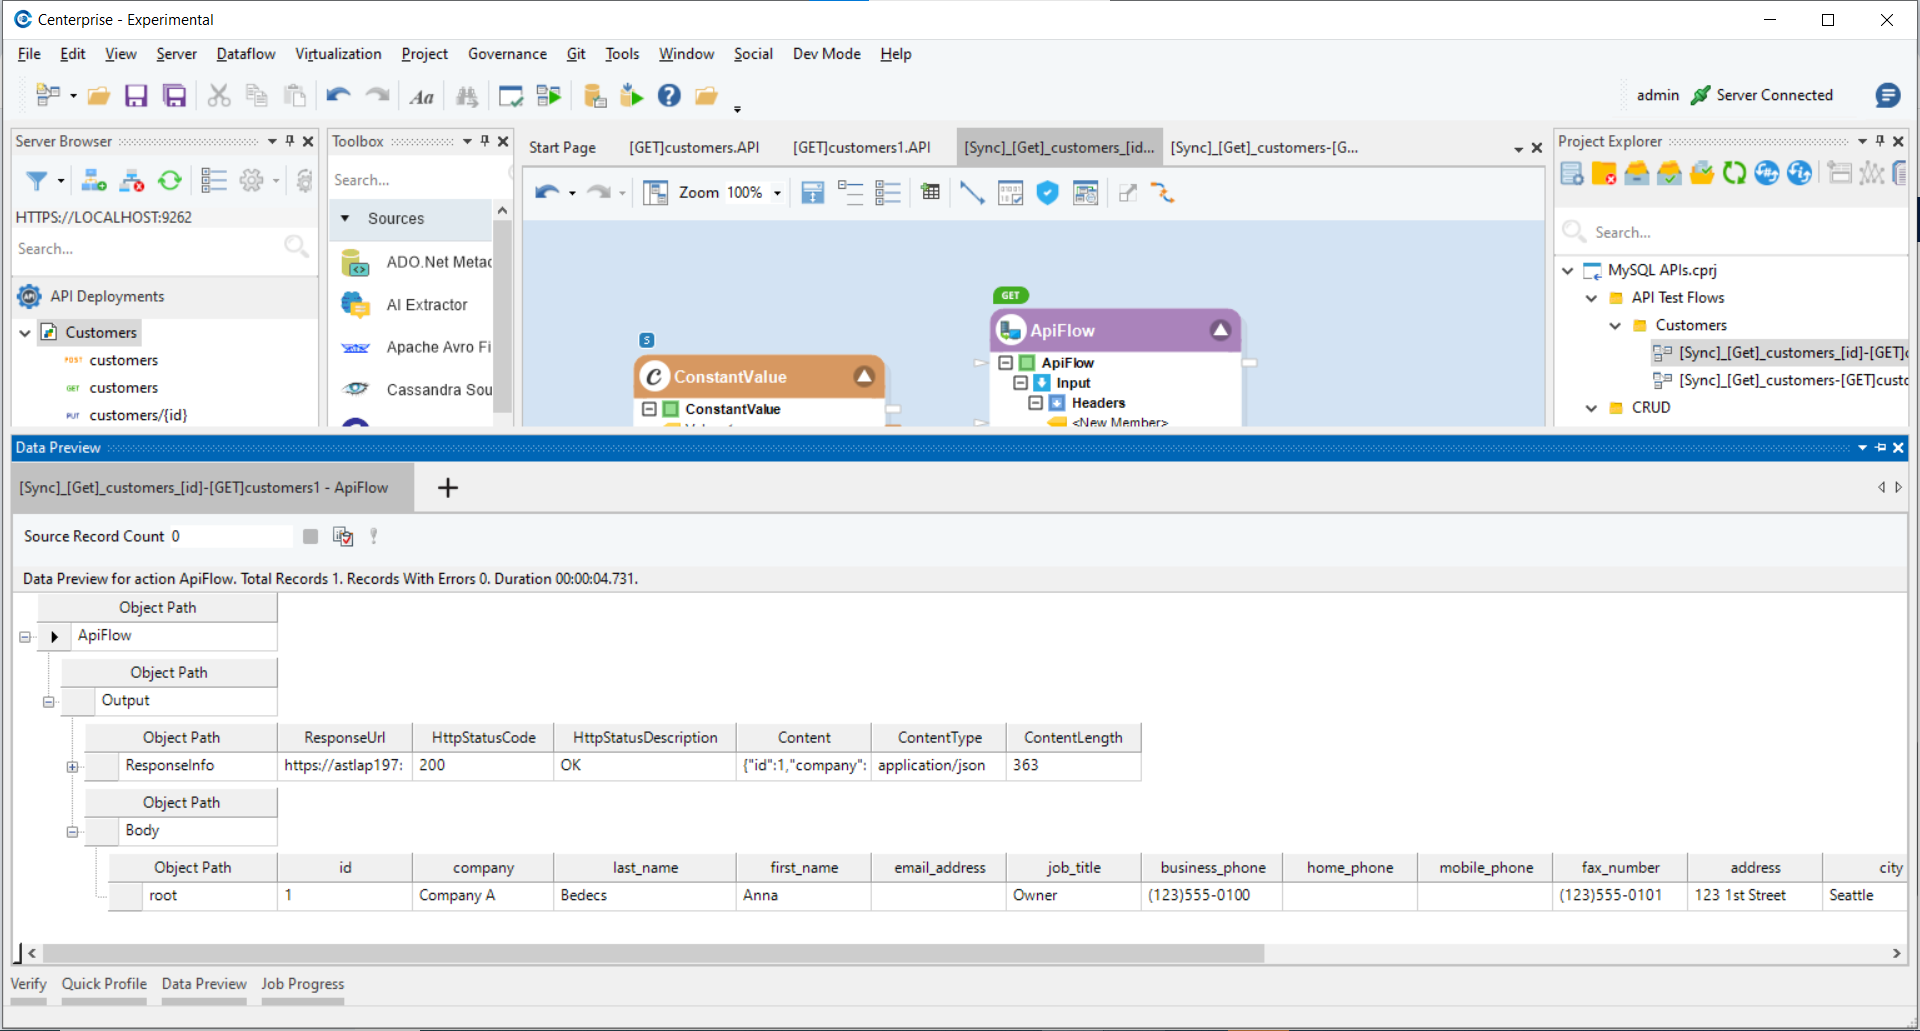Collapse the ApiFlow object with triangle button

pos(1220,330)
